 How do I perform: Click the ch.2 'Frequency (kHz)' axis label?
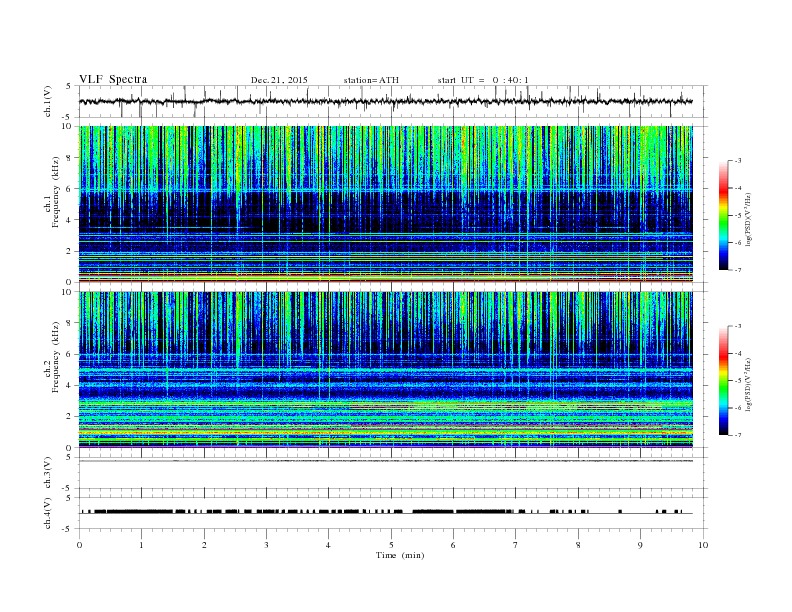(56, 358)
